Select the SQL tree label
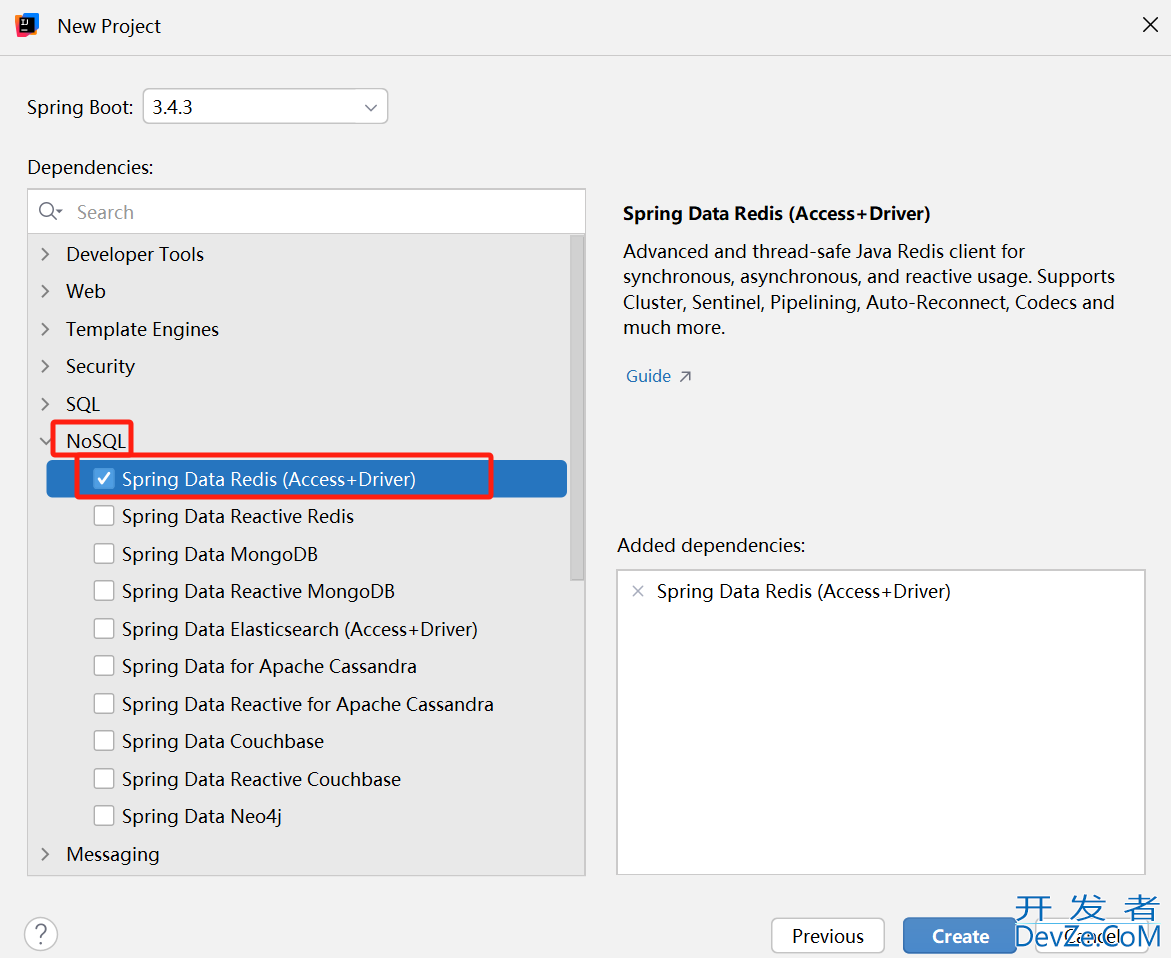The height and width of the screenshot is (958, 1171). tap(83, 404)
